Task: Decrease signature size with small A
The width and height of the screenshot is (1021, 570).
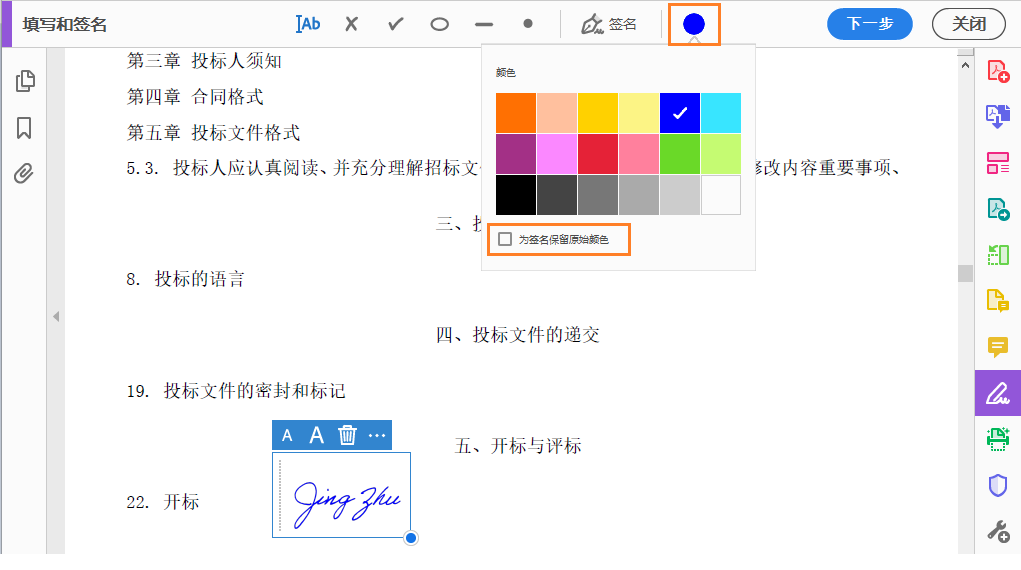Action: tap(287, 436)
